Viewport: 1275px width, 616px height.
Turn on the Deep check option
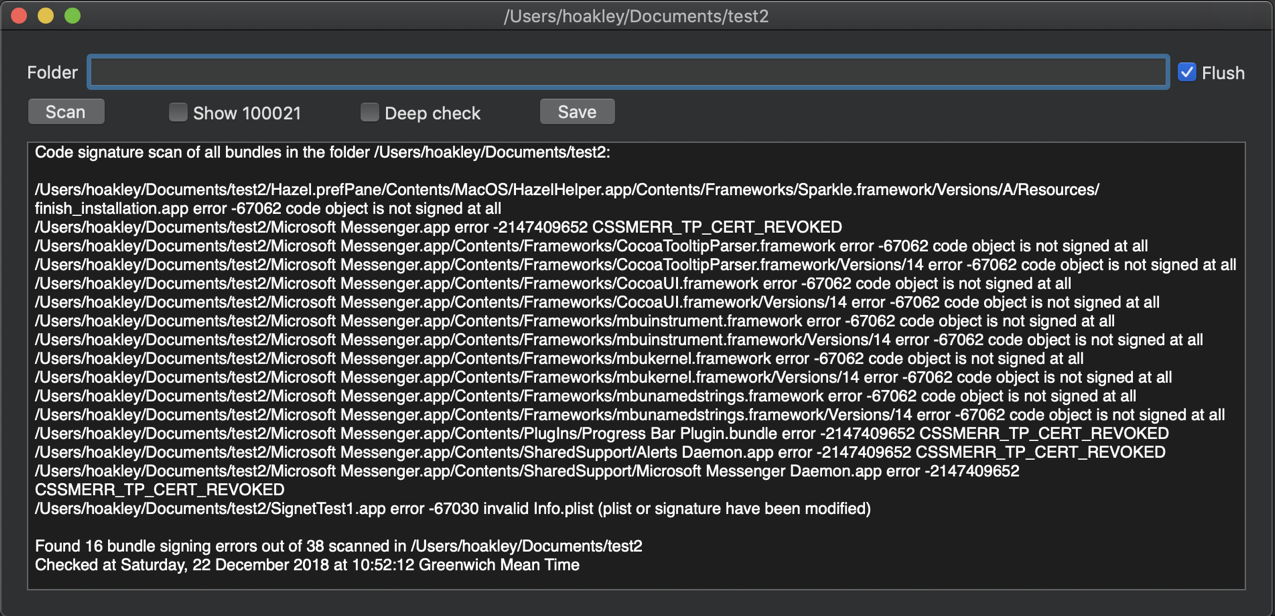[370, 112]
